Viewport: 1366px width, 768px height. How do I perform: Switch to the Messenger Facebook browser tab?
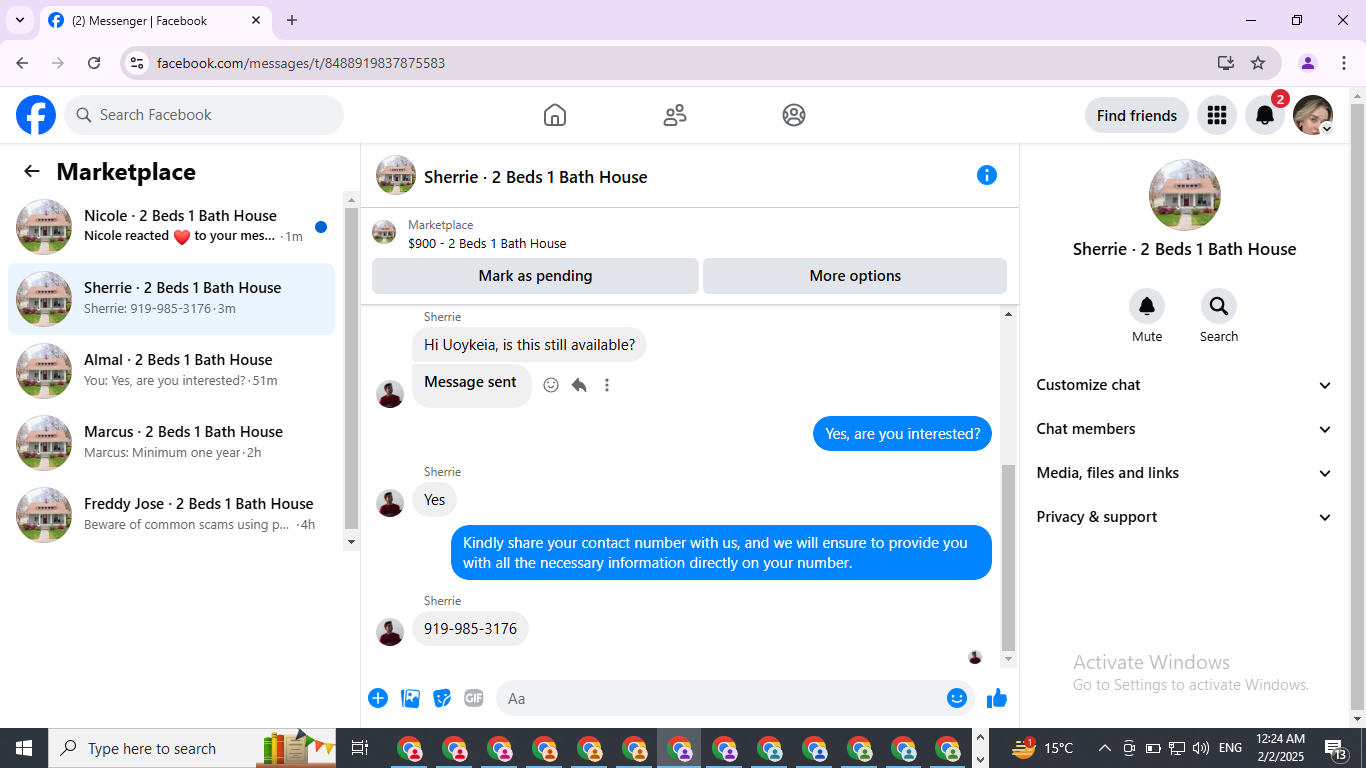pos(155,20)
